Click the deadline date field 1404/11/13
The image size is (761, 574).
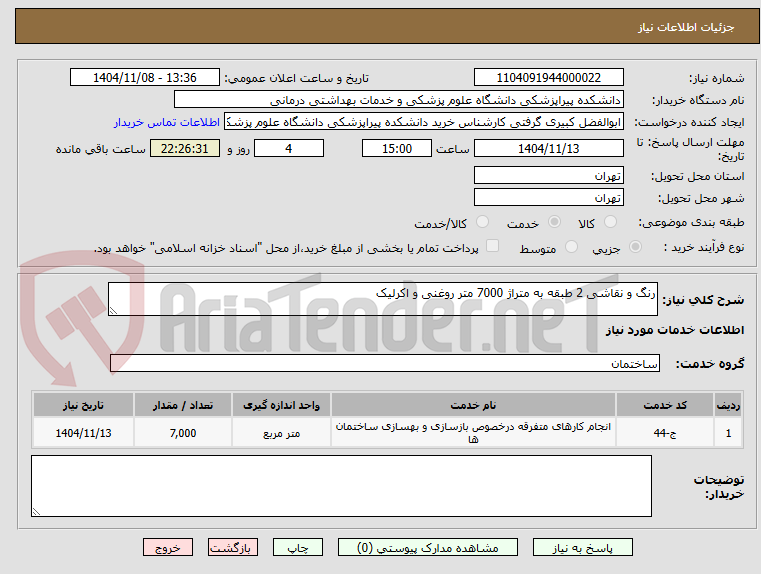point(548,148)
